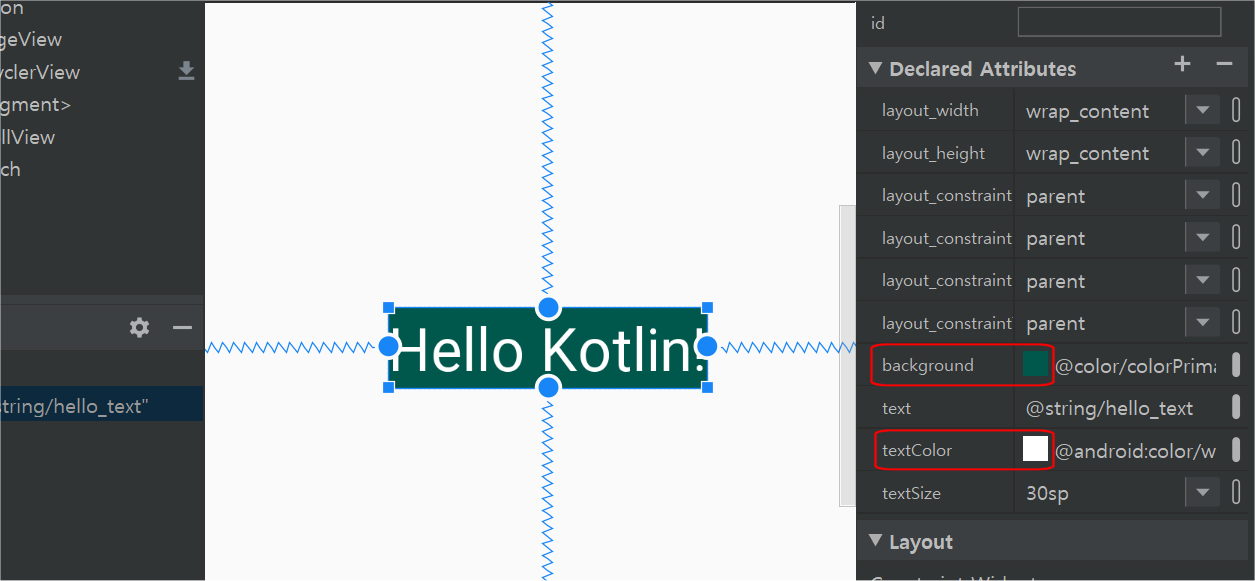The height and width of the screenshot is (581, 1255).
Task: Select the bottom constraint handle of TextView
Action: (x=548, y=387)
